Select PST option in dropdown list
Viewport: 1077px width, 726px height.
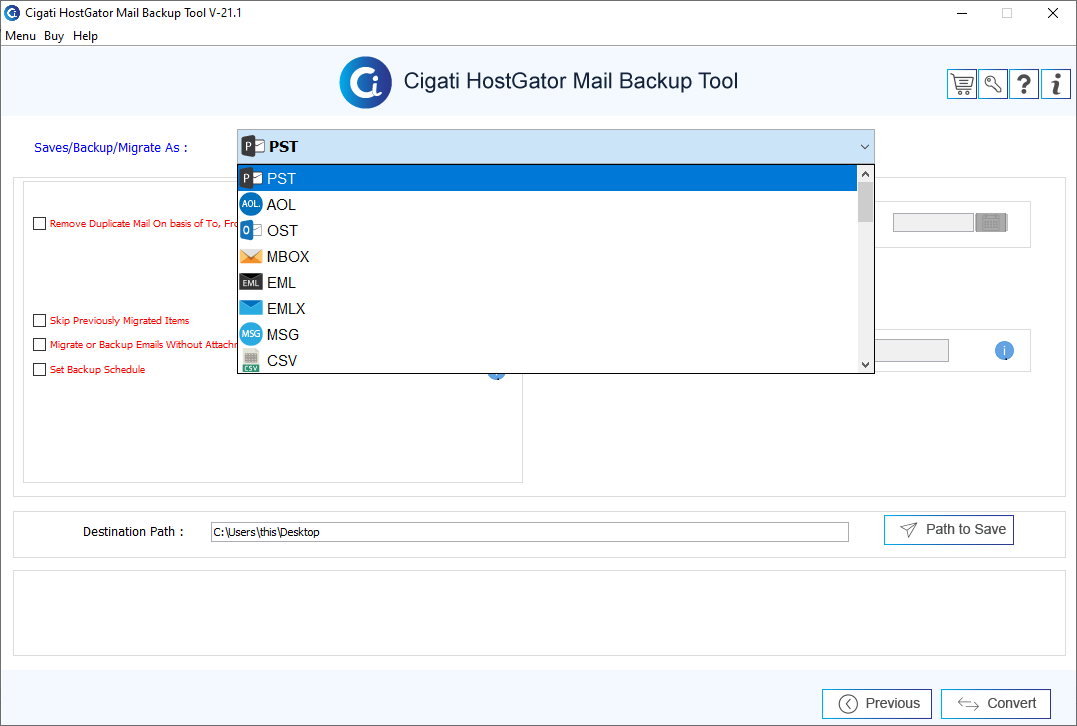[547, 179]
